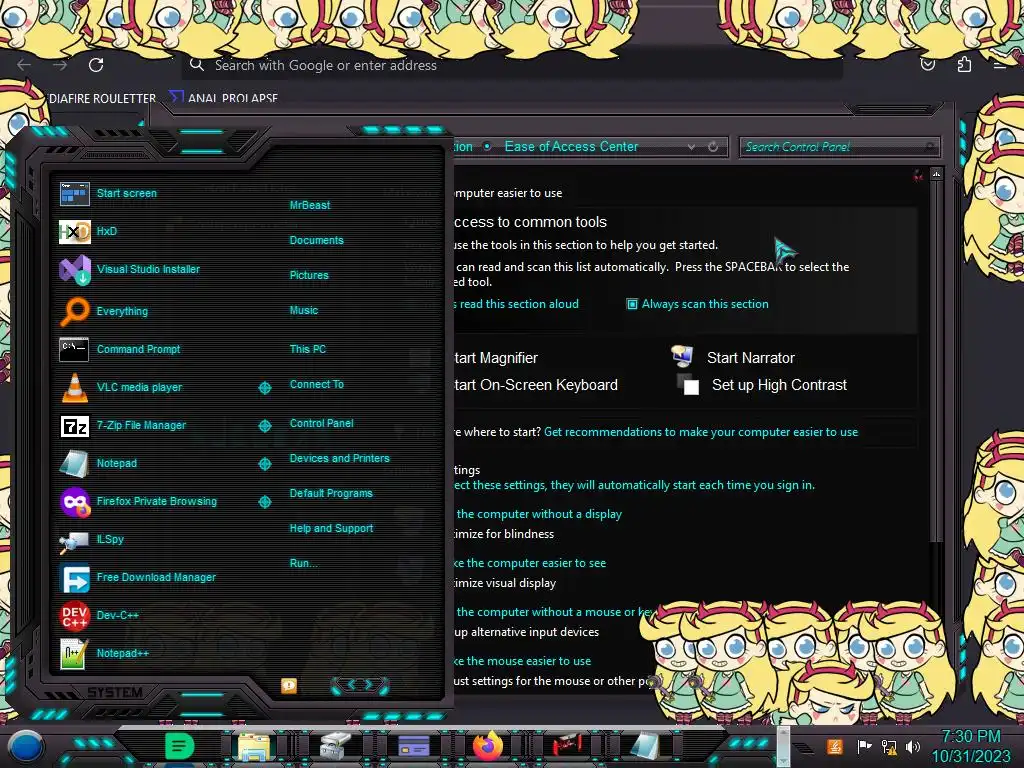Open Visual Studio Installer icon

click(x=75, y=270)
